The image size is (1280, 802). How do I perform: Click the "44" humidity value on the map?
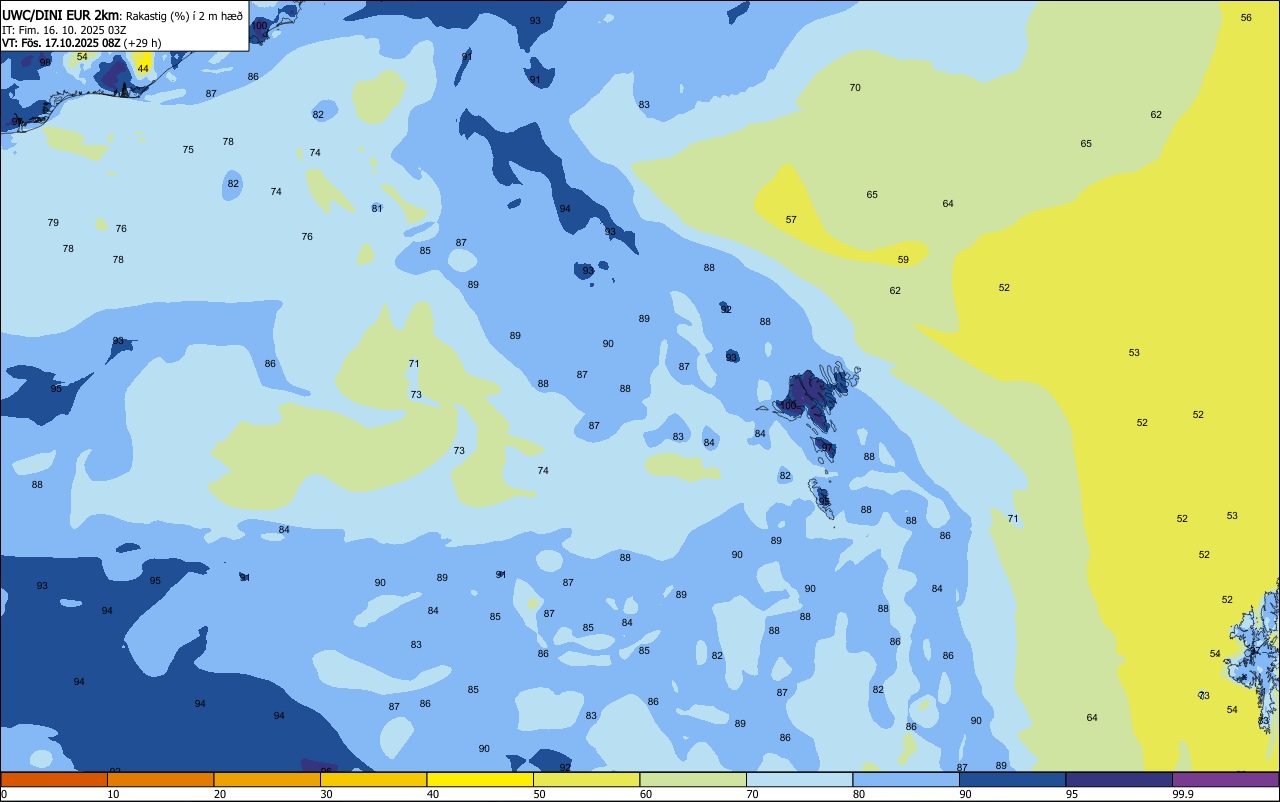point(143,68)
